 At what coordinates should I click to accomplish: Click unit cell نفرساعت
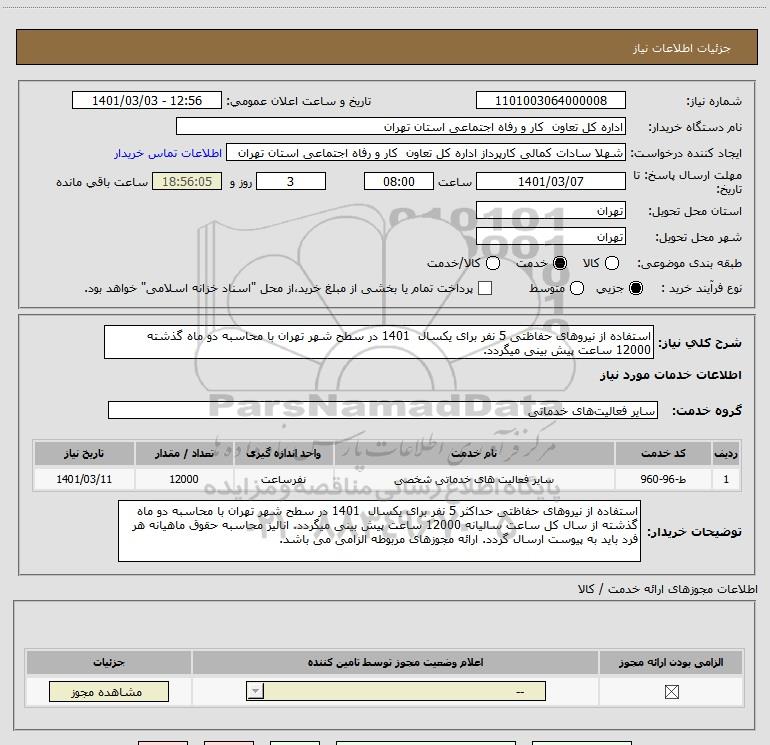coord(283,479)
